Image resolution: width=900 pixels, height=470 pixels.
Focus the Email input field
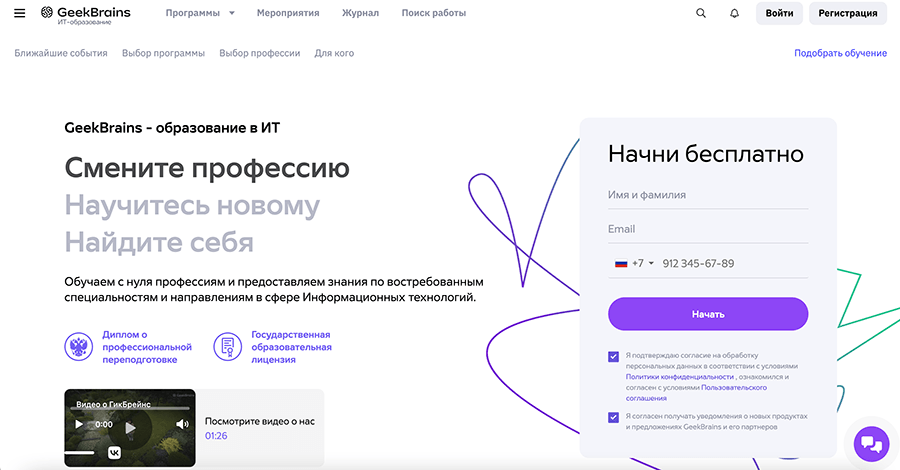[x=708, y=229]
